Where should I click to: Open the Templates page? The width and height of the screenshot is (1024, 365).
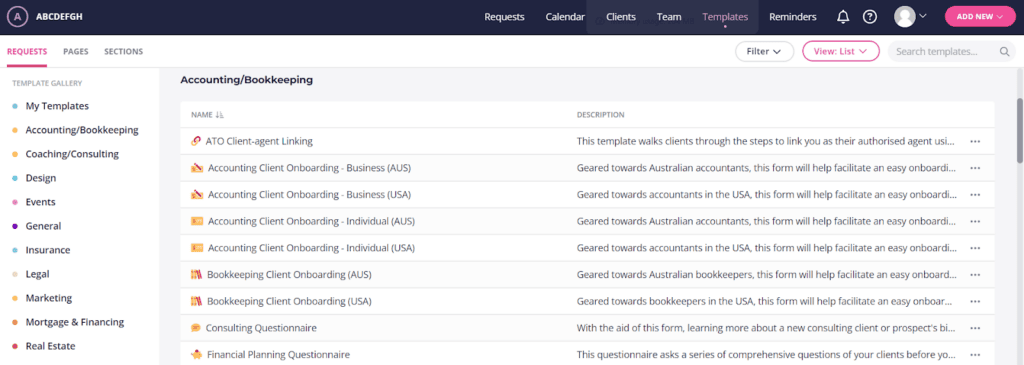click(x=725, y=17)
